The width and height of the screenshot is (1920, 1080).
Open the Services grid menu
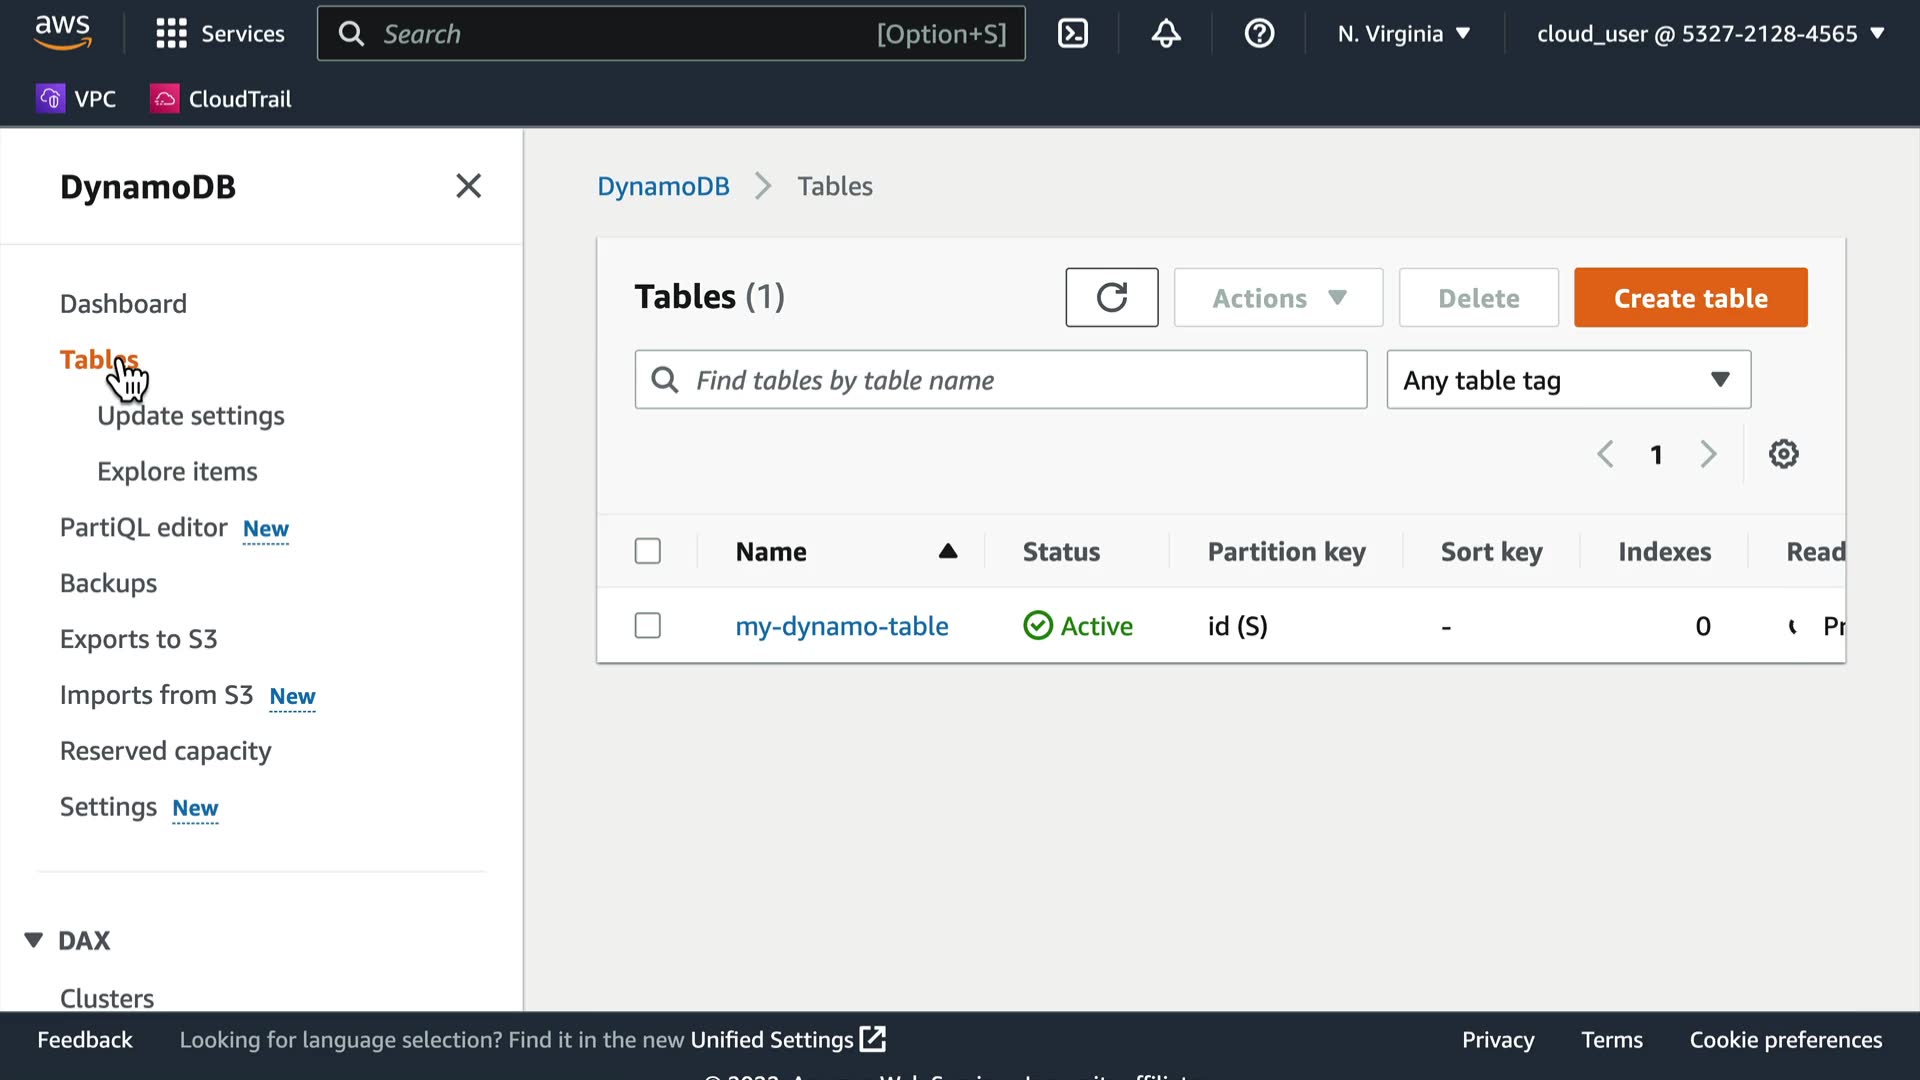(x=171, y=34)
